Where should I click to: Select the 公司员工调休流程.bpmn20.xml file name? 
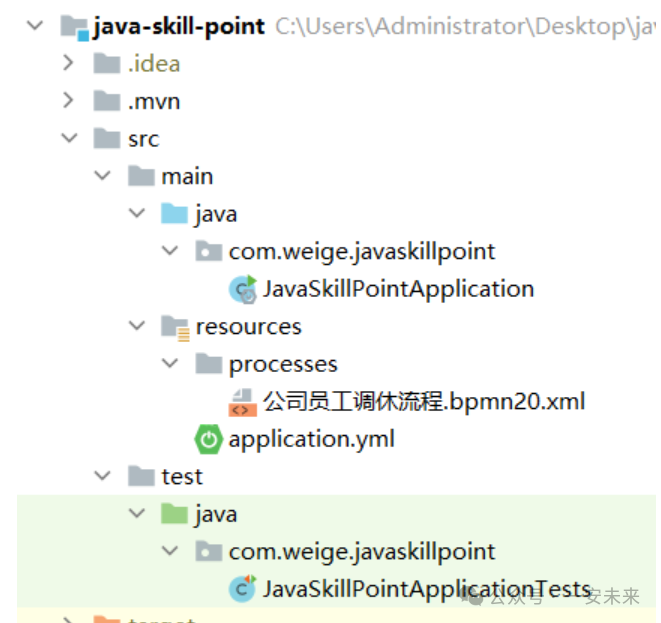coord(423,402)
